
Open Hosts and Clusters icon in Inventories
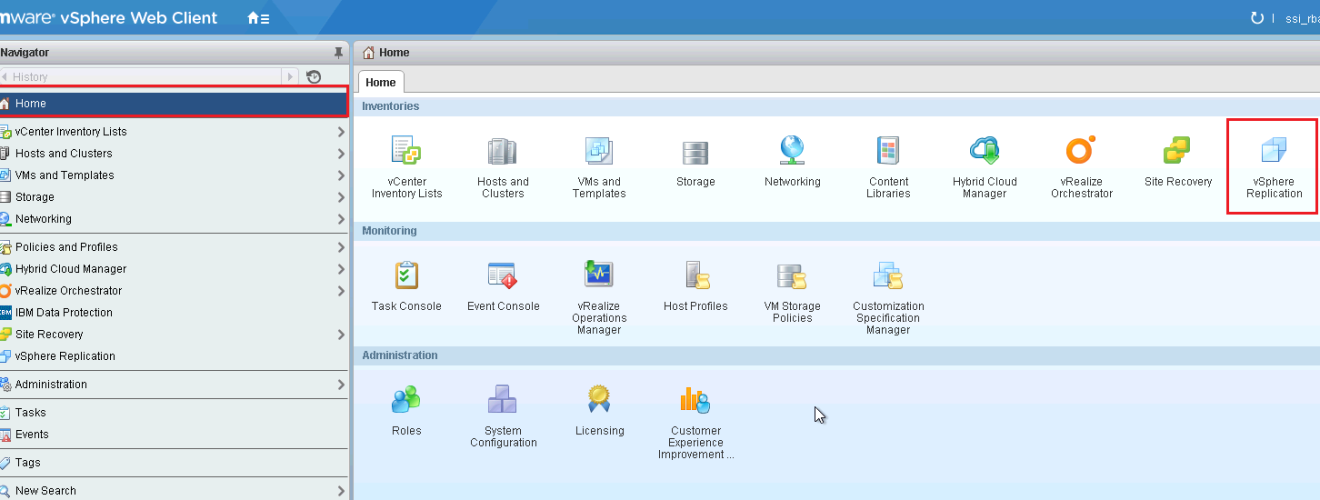point(502,151)
